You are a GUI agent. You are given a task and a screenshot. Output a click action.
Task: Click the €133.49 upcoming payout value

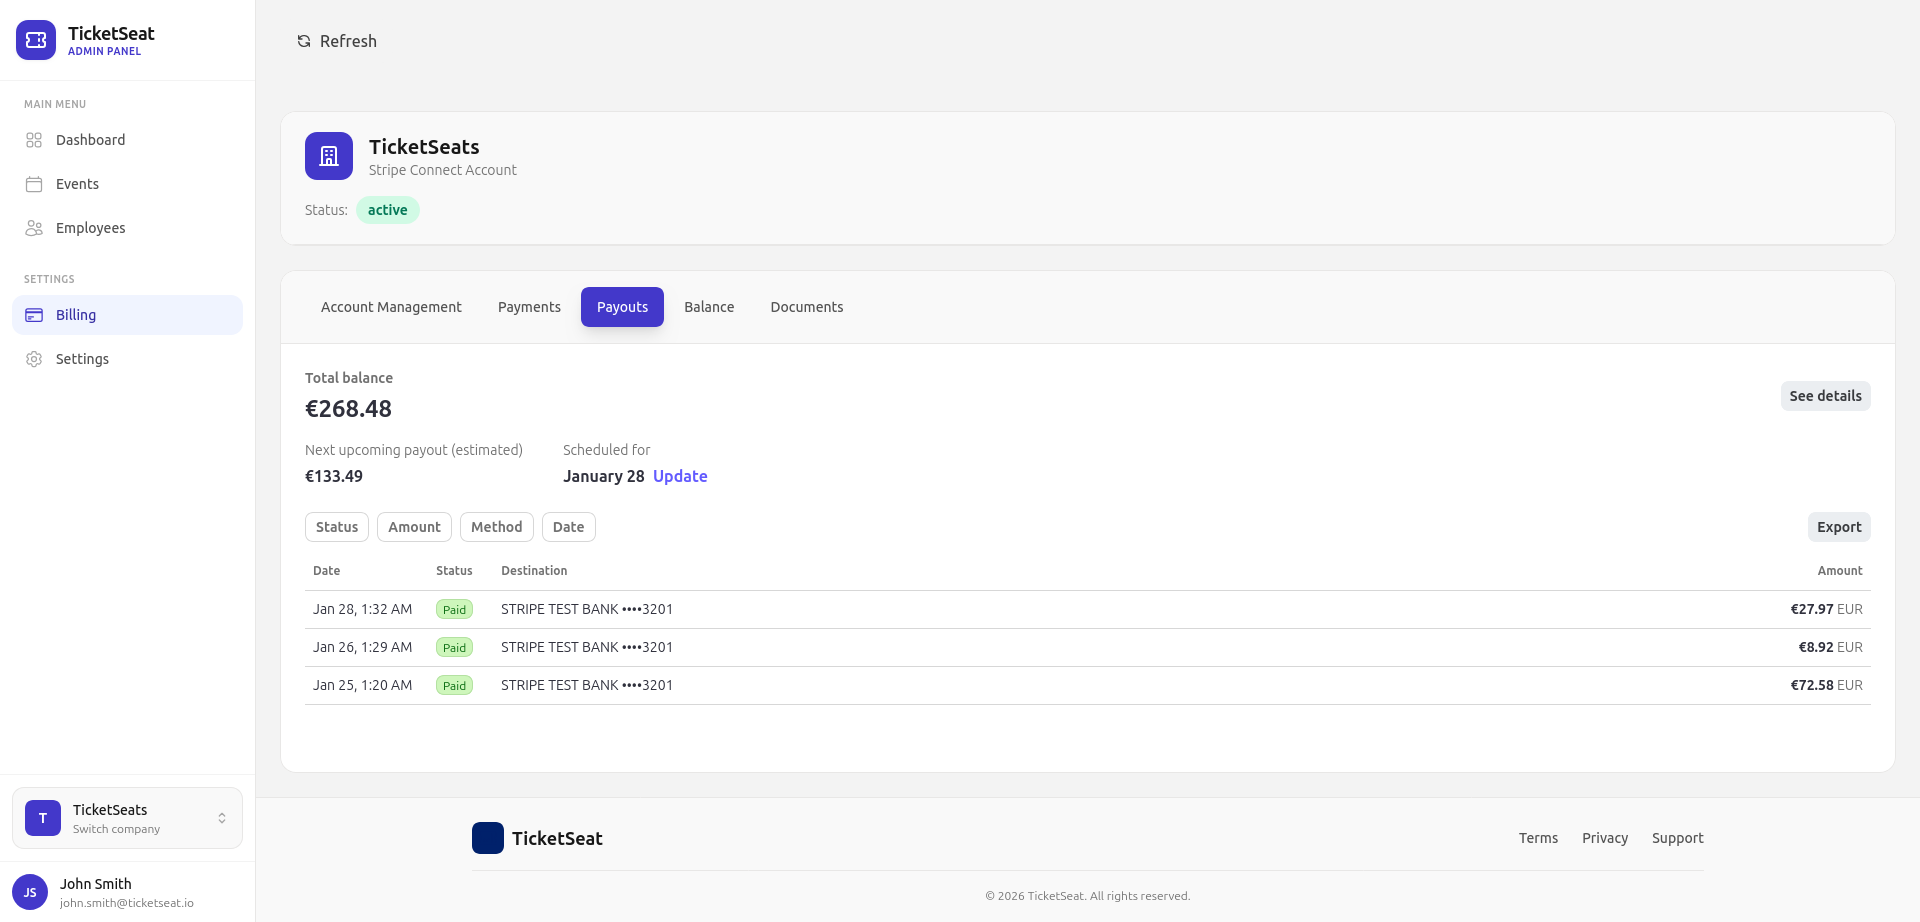[334, 476]
